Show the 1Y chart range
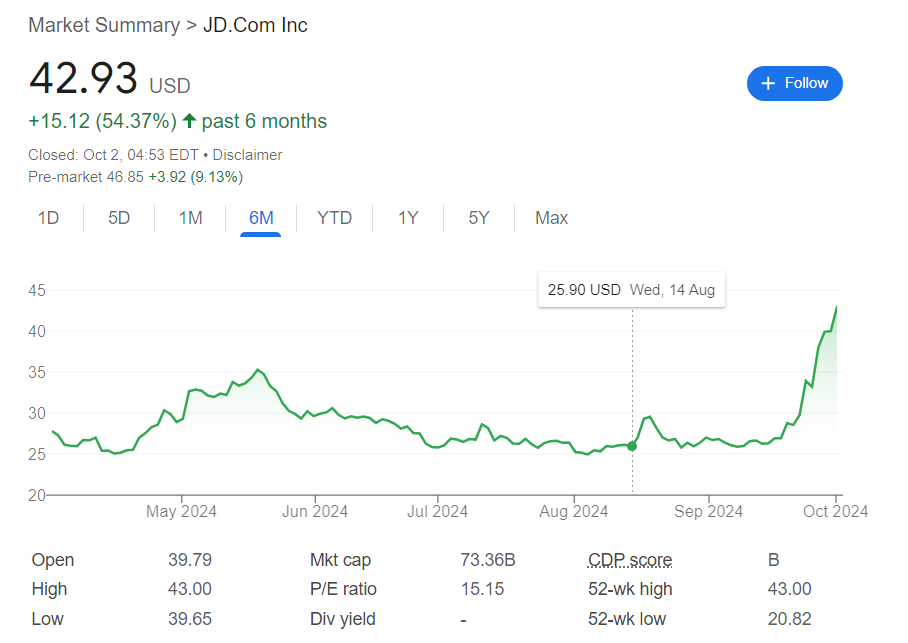The height and width of the screenshot is (643, 908). pyautogui.click(x=408, y=218)
